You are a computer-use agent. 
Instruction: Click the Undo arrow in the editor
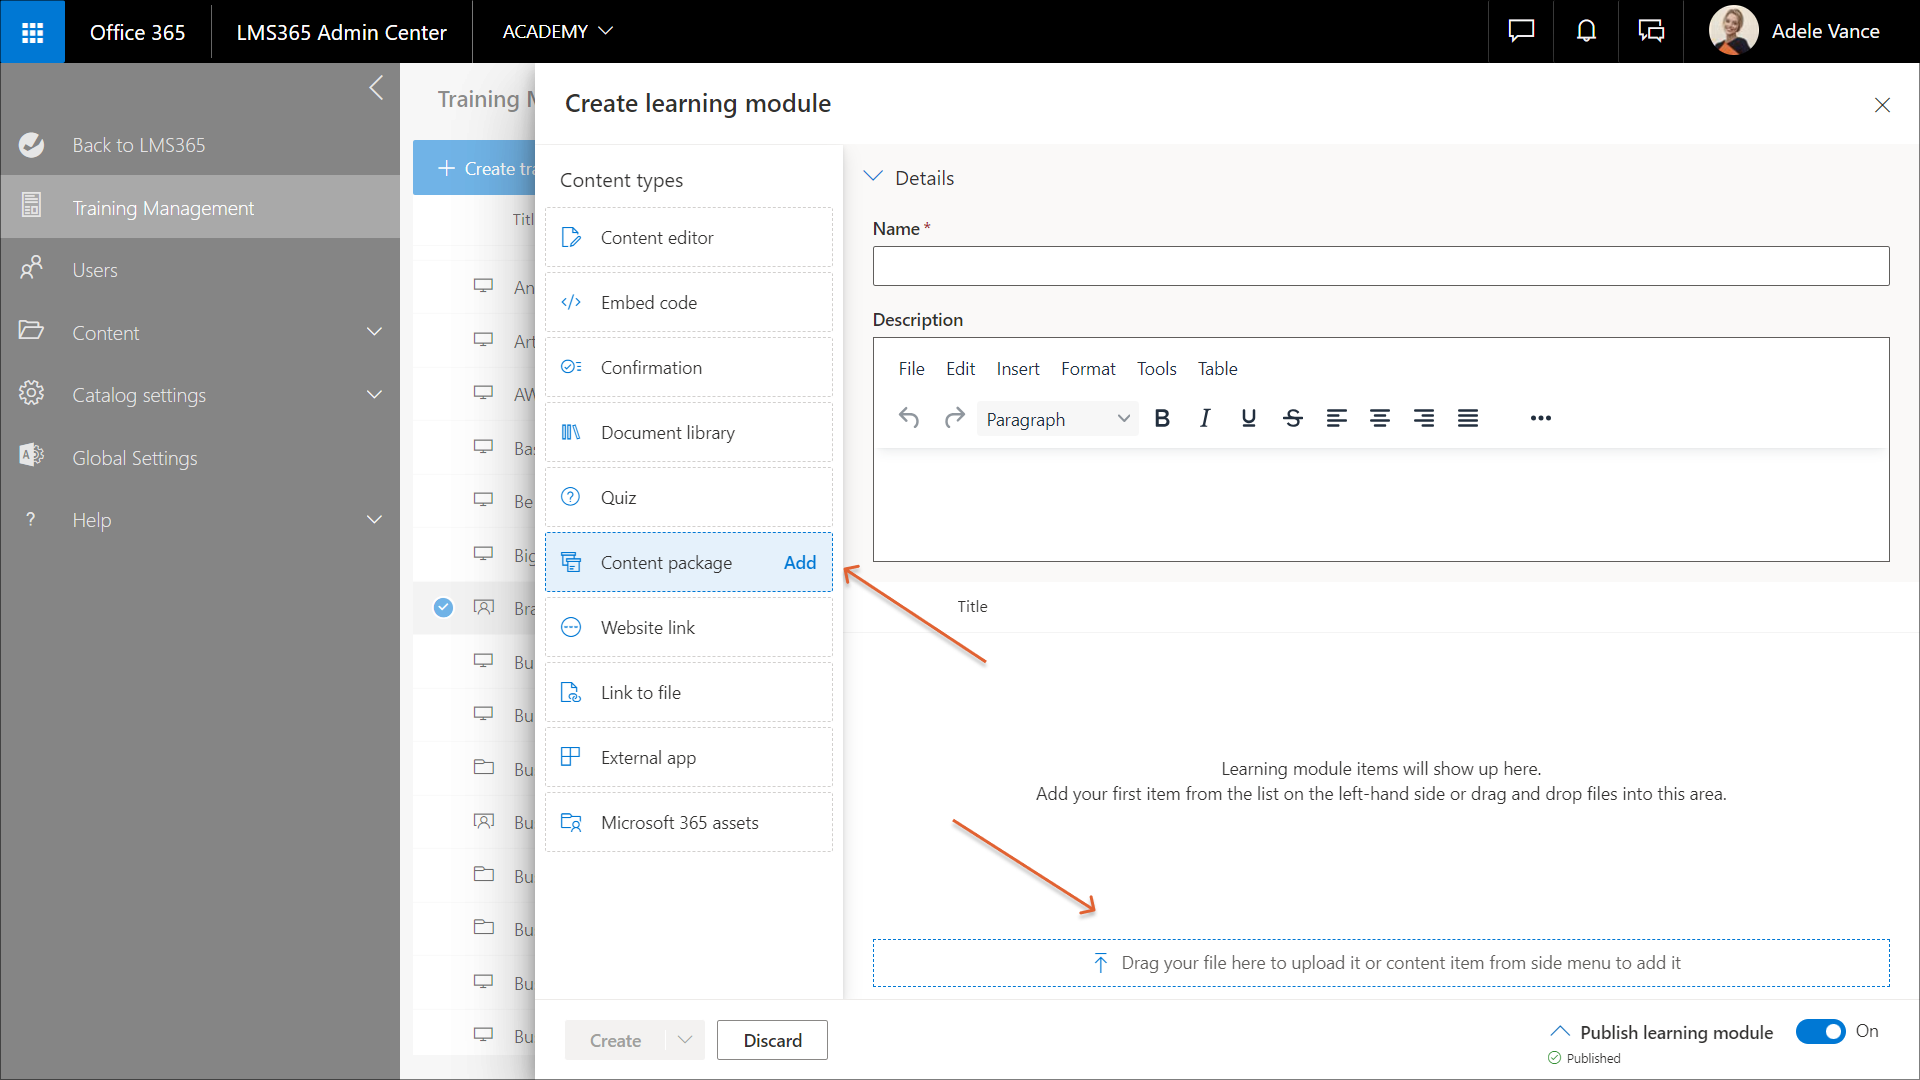click(908, 418)
